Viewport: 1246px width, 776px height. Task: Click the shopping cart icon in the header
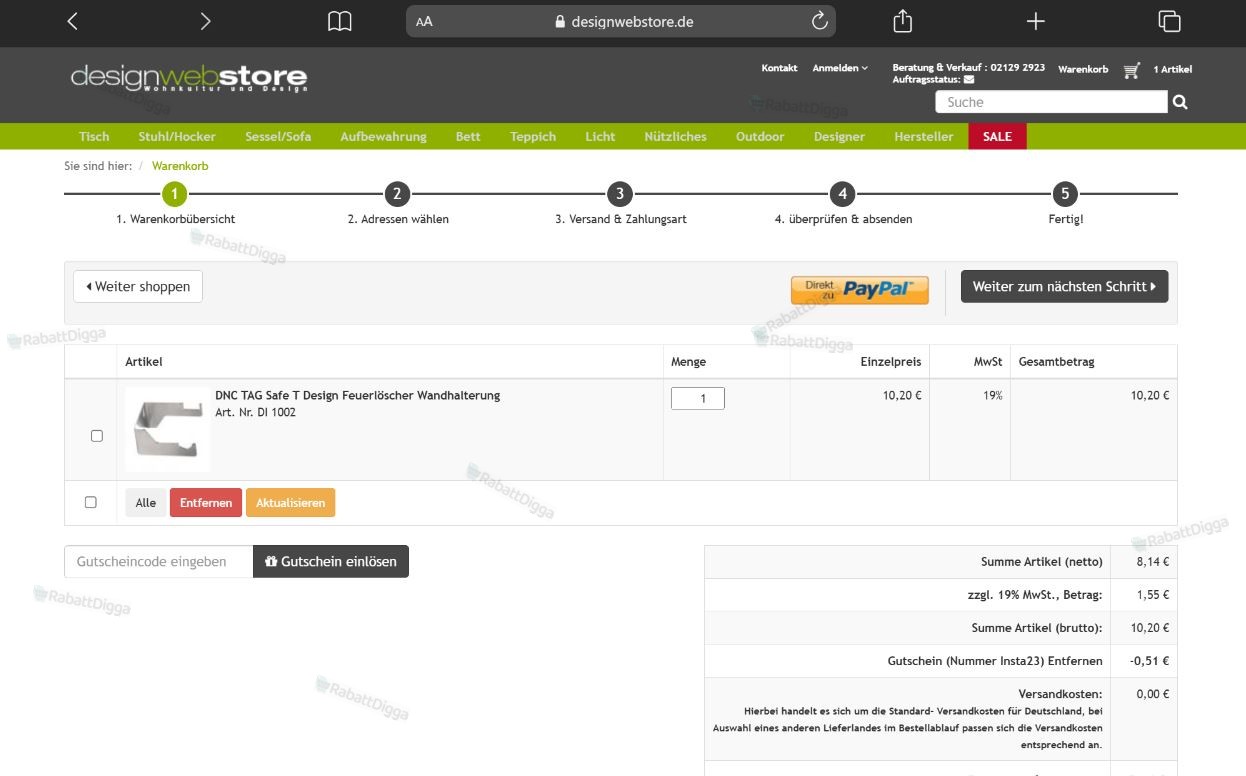click(x=1131, y=70)
